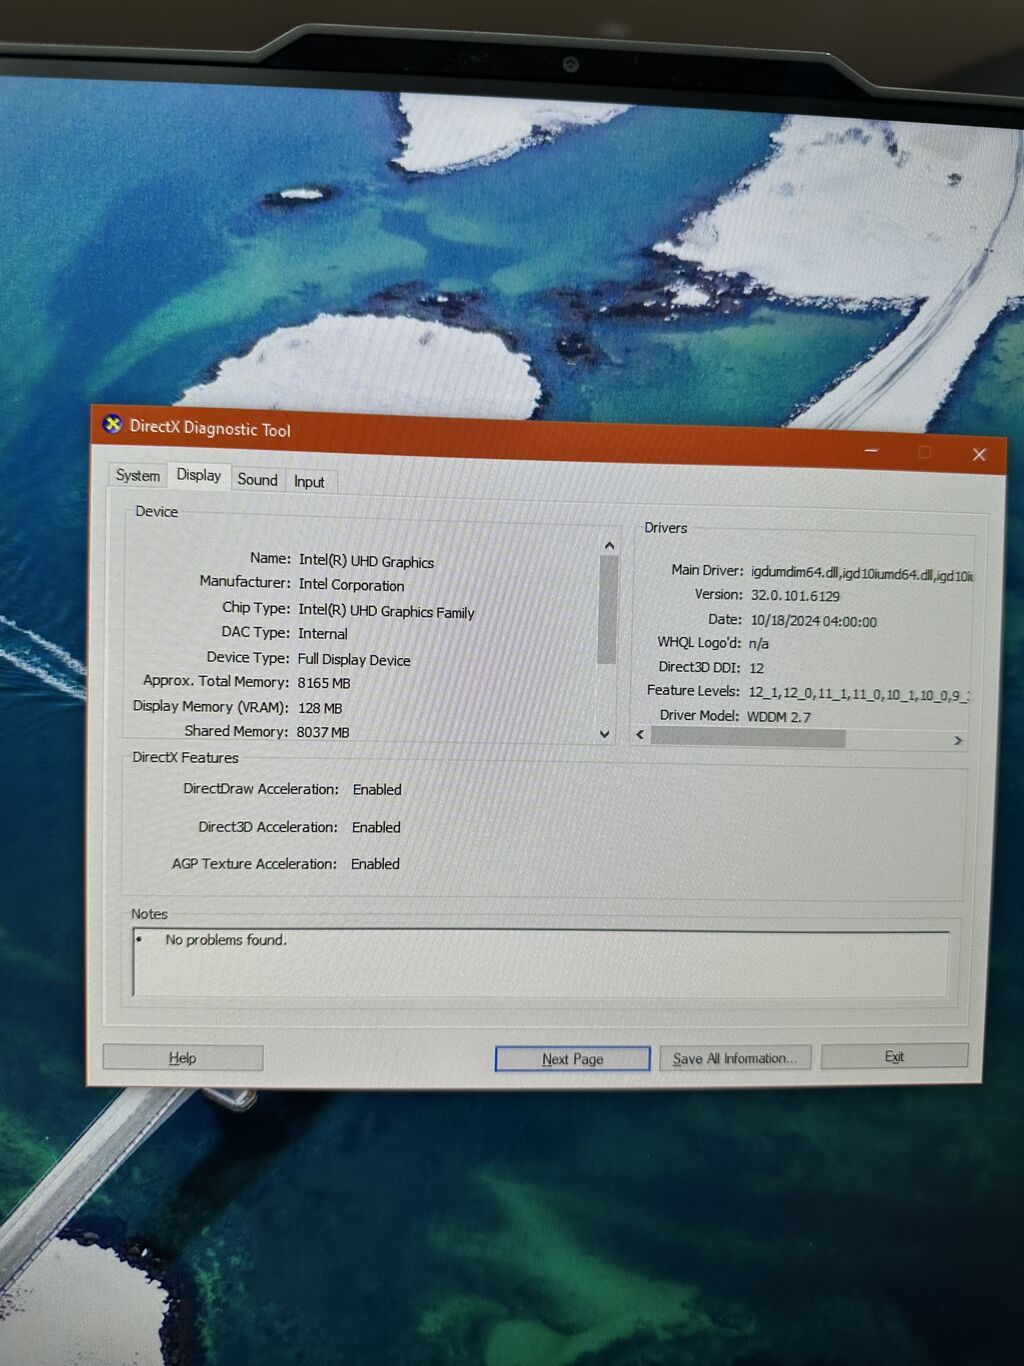The image size is (1024, 1366).
Task: Click driver version '32.0.101.6129'
Action: click(x=795, y=596)
